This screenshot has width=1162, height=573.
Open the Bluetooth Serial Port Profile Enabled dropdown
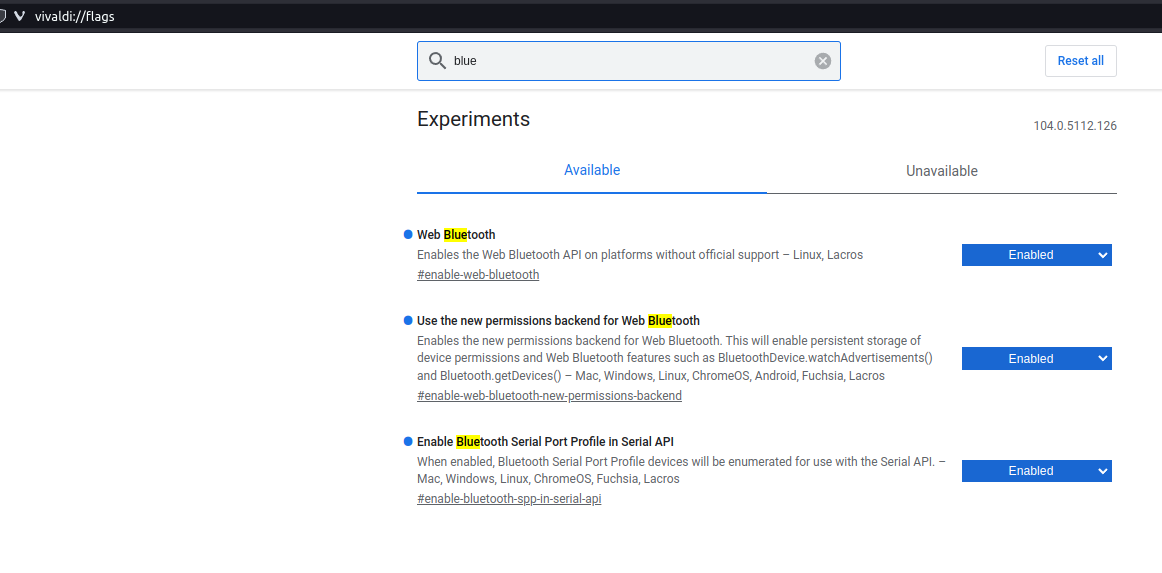[x=1037, y=471]
